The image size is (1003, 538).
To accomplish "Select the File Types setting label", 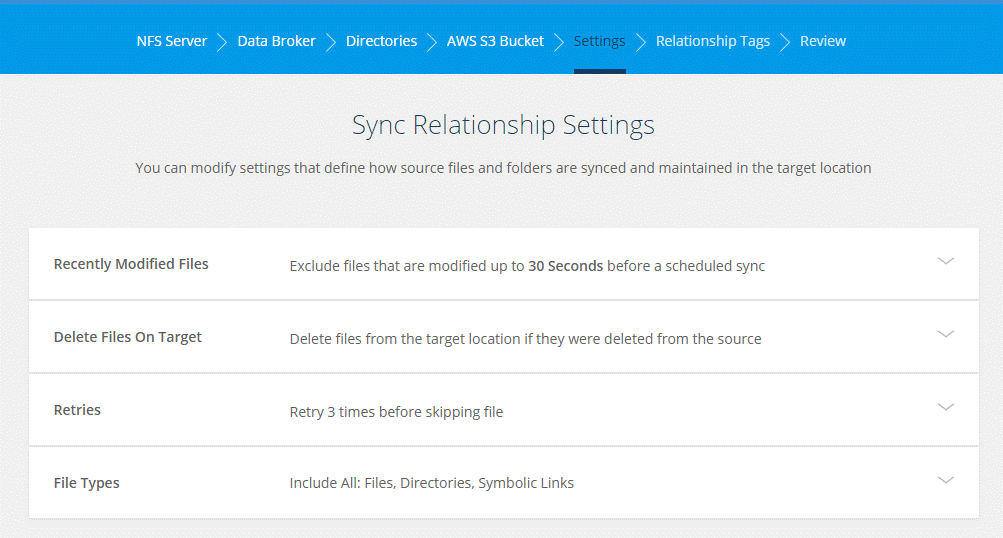I will click(x=86, y=483).
